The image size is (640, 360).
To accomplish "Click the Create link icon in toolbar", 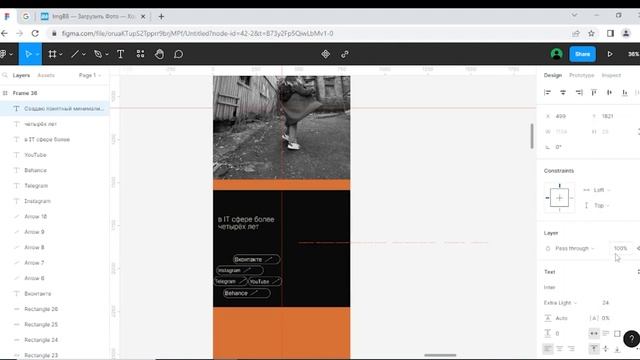I will [345, 54].
